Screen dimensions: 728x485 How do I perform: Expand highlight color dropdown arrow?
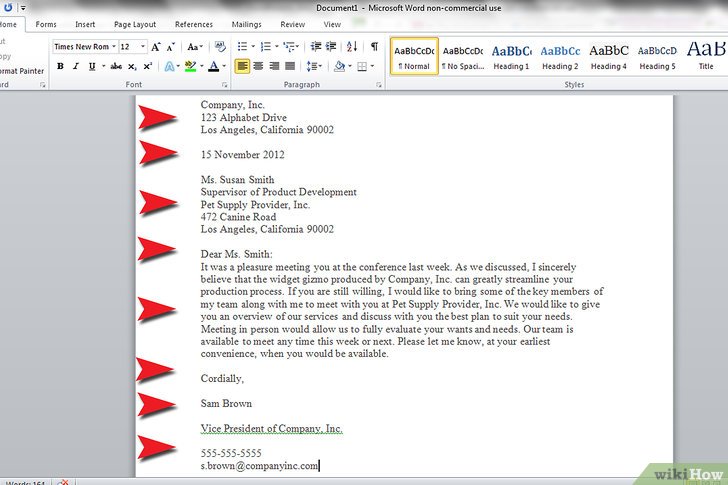(202, 66)
